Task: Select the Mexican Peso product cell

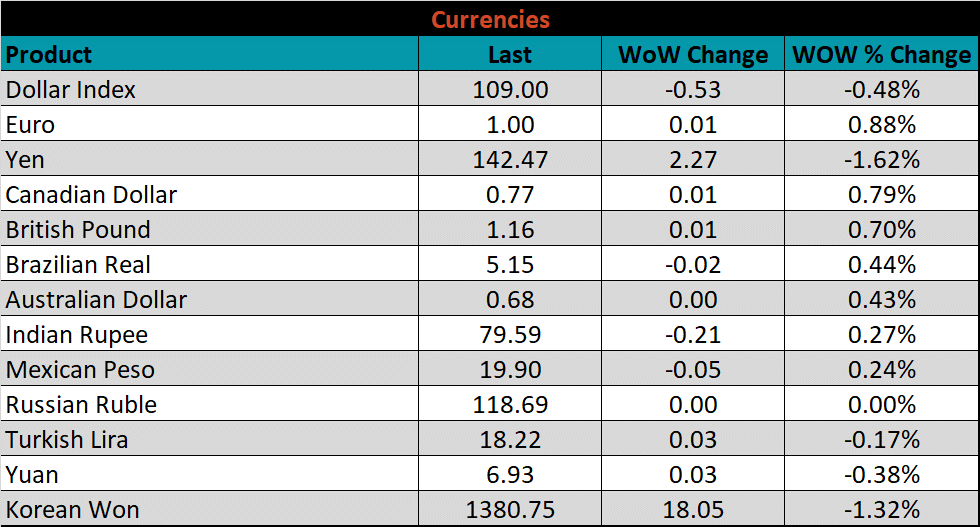Action: click(x=80, y=370)
